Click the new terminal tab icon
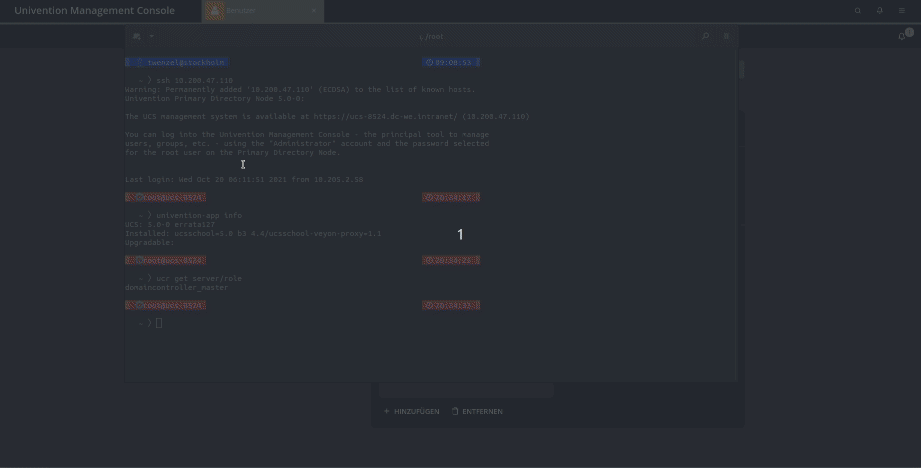Screen dimensions: 921x468 click(137, 36)
